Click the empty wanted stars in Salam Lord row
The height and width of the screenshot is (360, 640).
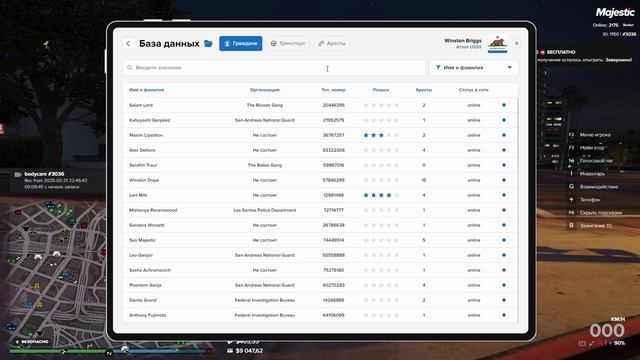381,105
